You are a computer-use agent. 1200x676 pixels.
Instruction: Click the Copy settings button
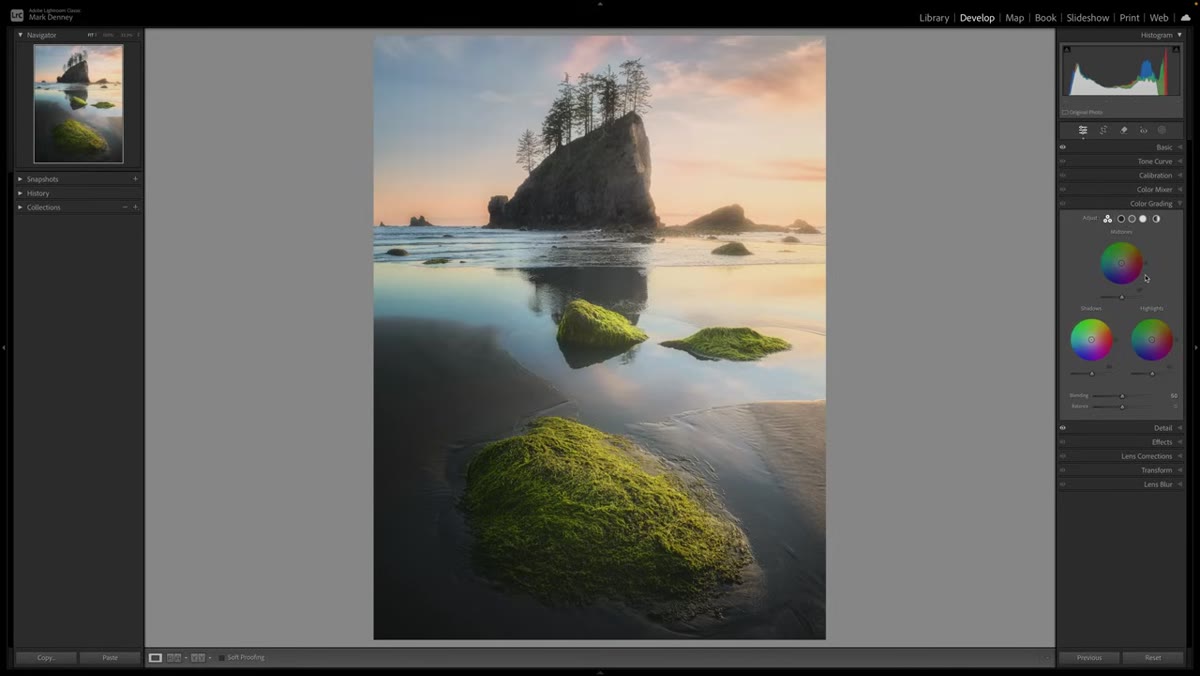tap(46, 658)
